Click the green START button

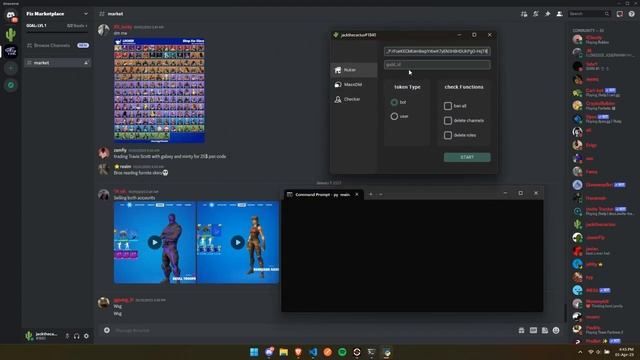pos(467,157)
